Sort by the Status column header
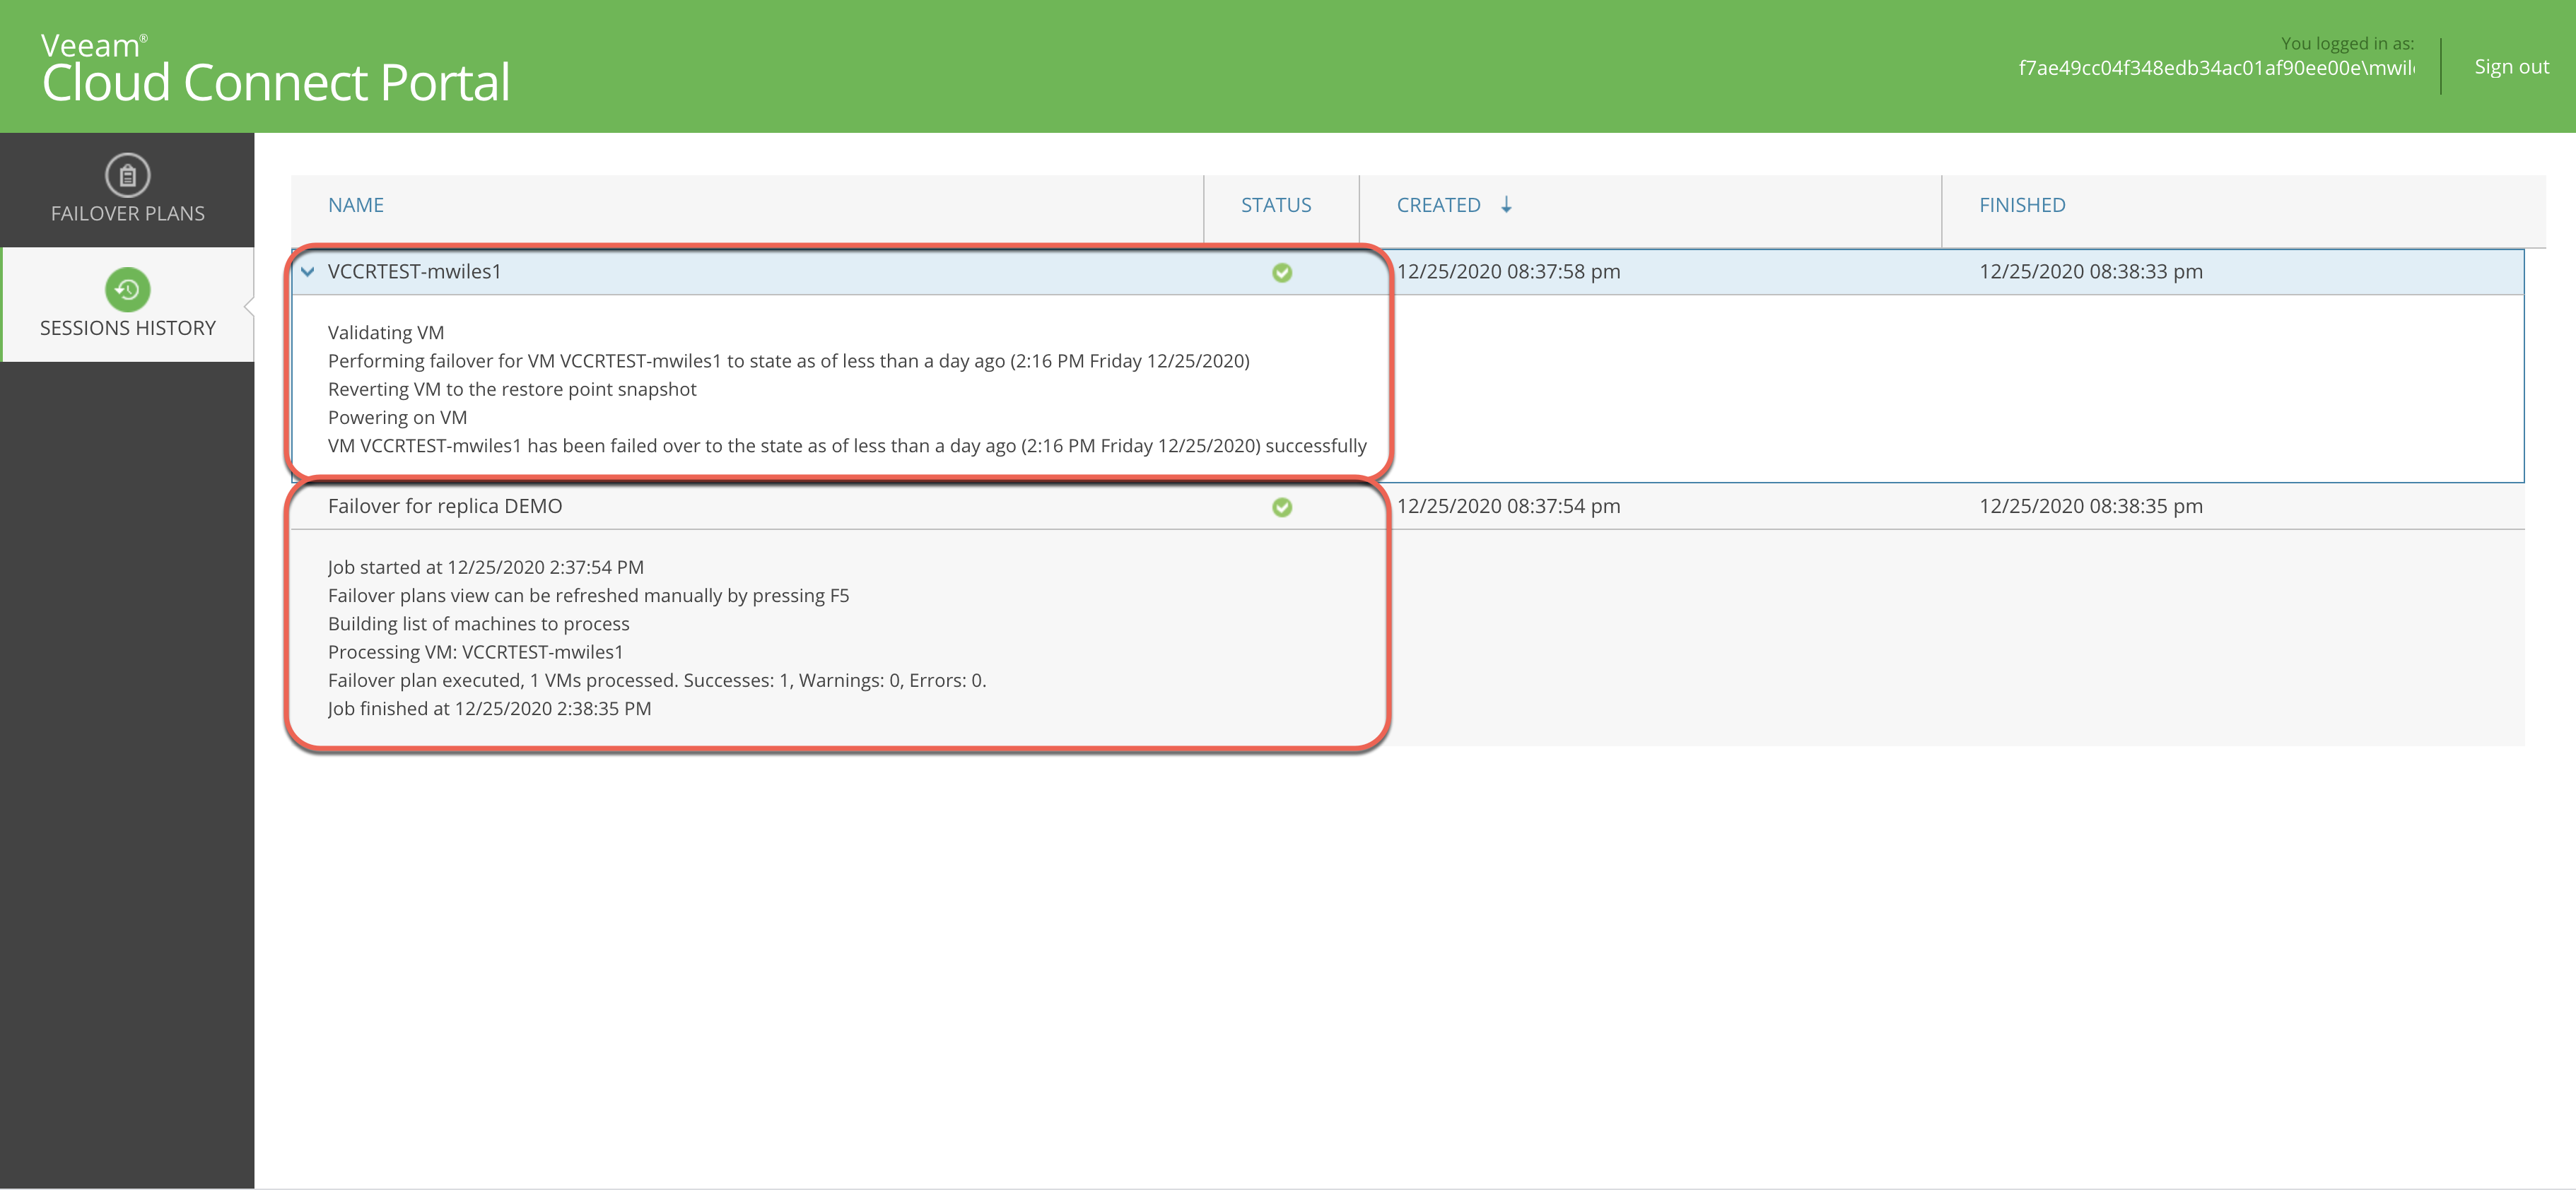This screenshot has height=1190, width=2576. (1275, 205)
